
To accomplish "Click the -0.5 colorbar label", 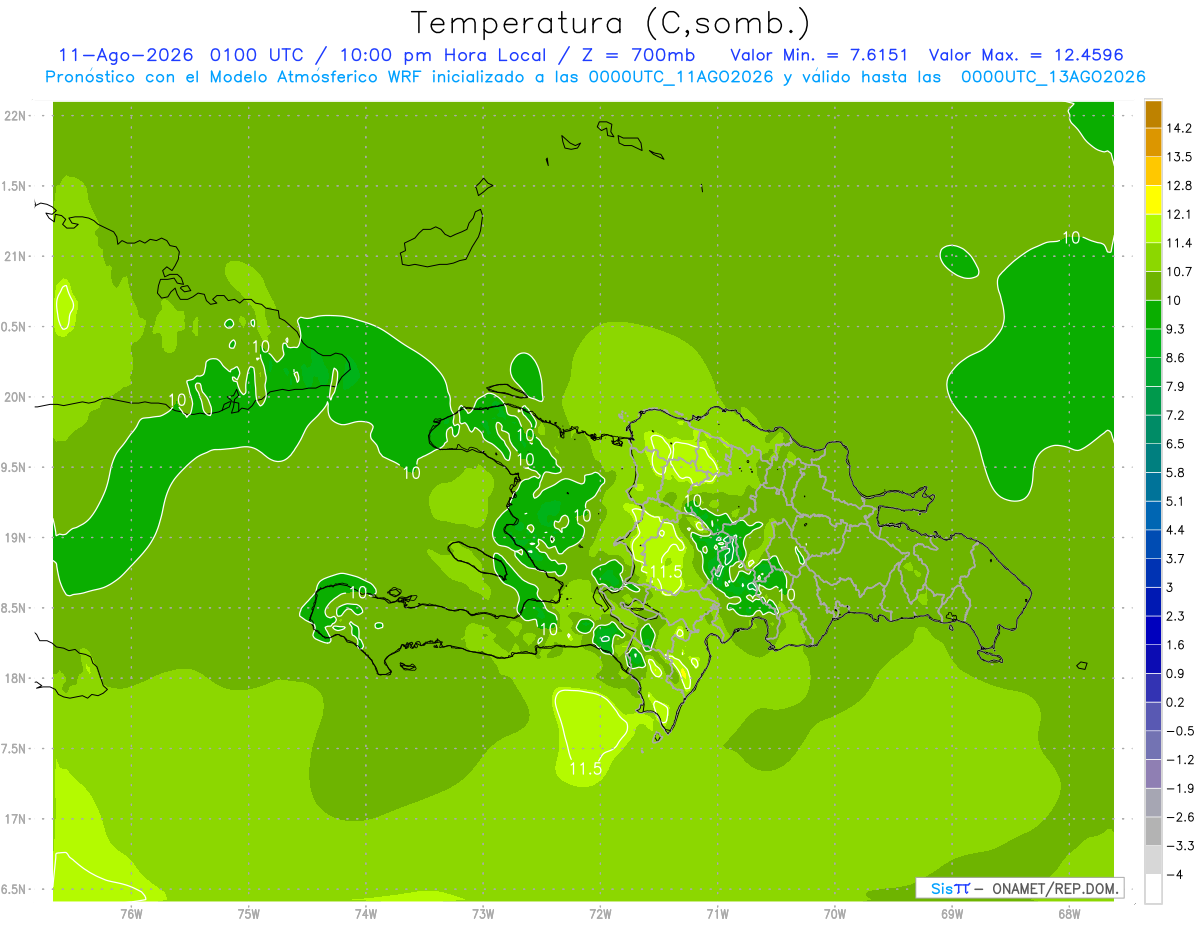I will [1179, 731].
